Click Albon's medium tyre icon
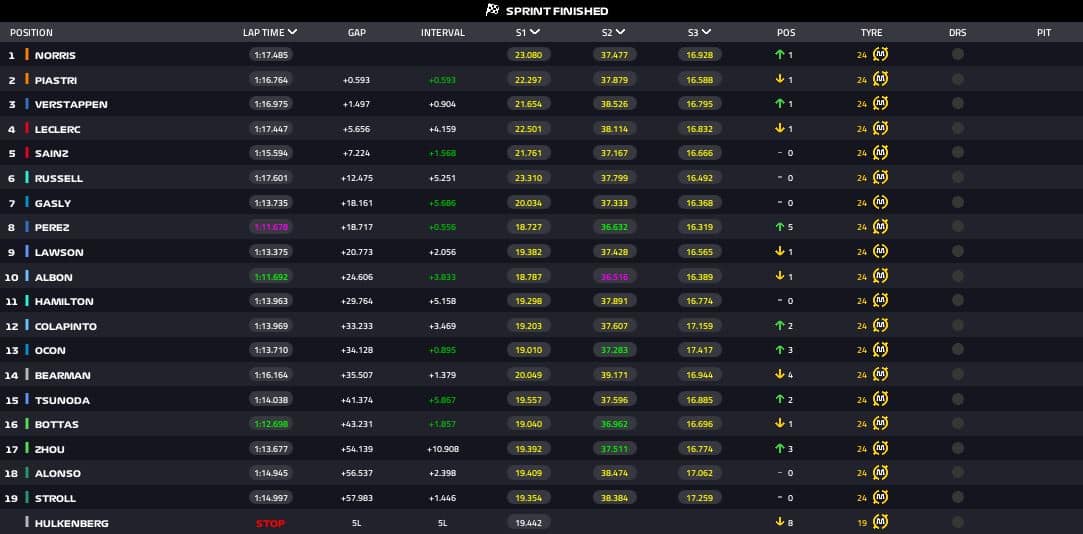Image resolution: width=1083 pixels, height=534 pixels. (x=880, y=276)
